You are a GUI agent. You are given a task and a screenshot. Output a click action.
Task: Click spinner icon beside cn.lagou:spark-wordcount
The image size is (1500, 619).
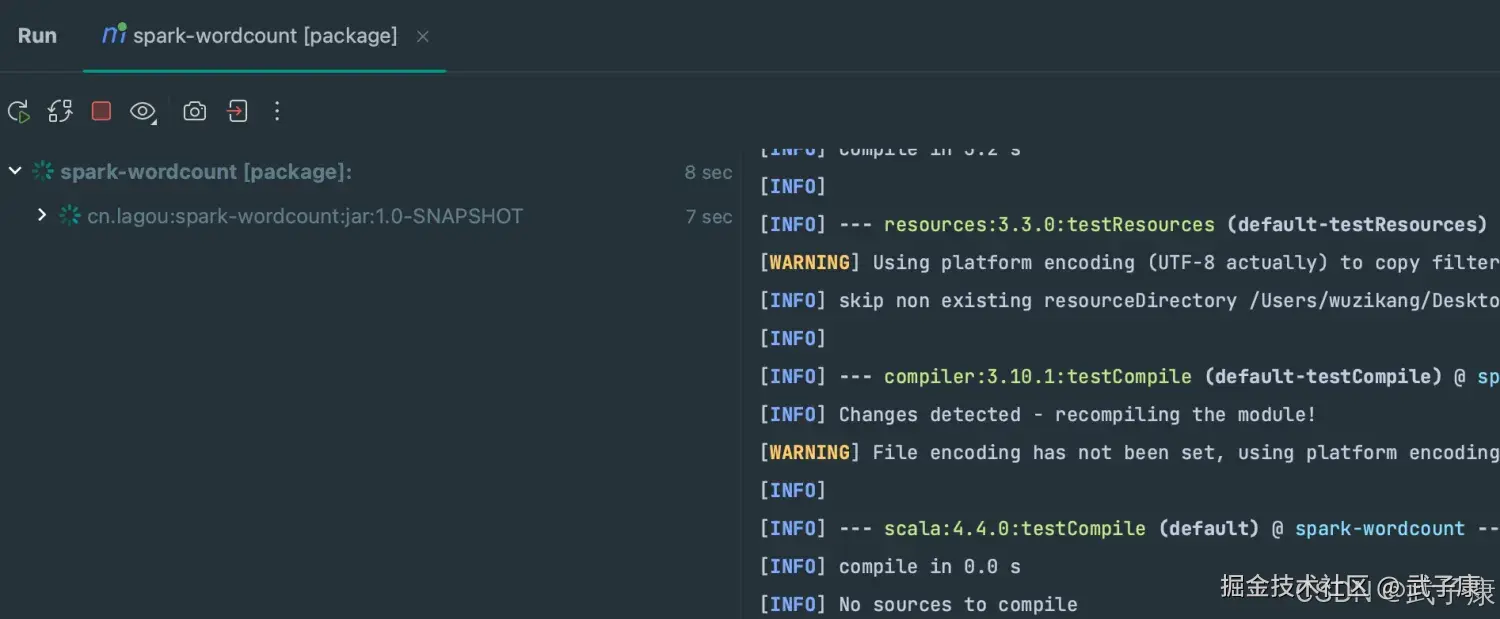click(x=69, y=215)
